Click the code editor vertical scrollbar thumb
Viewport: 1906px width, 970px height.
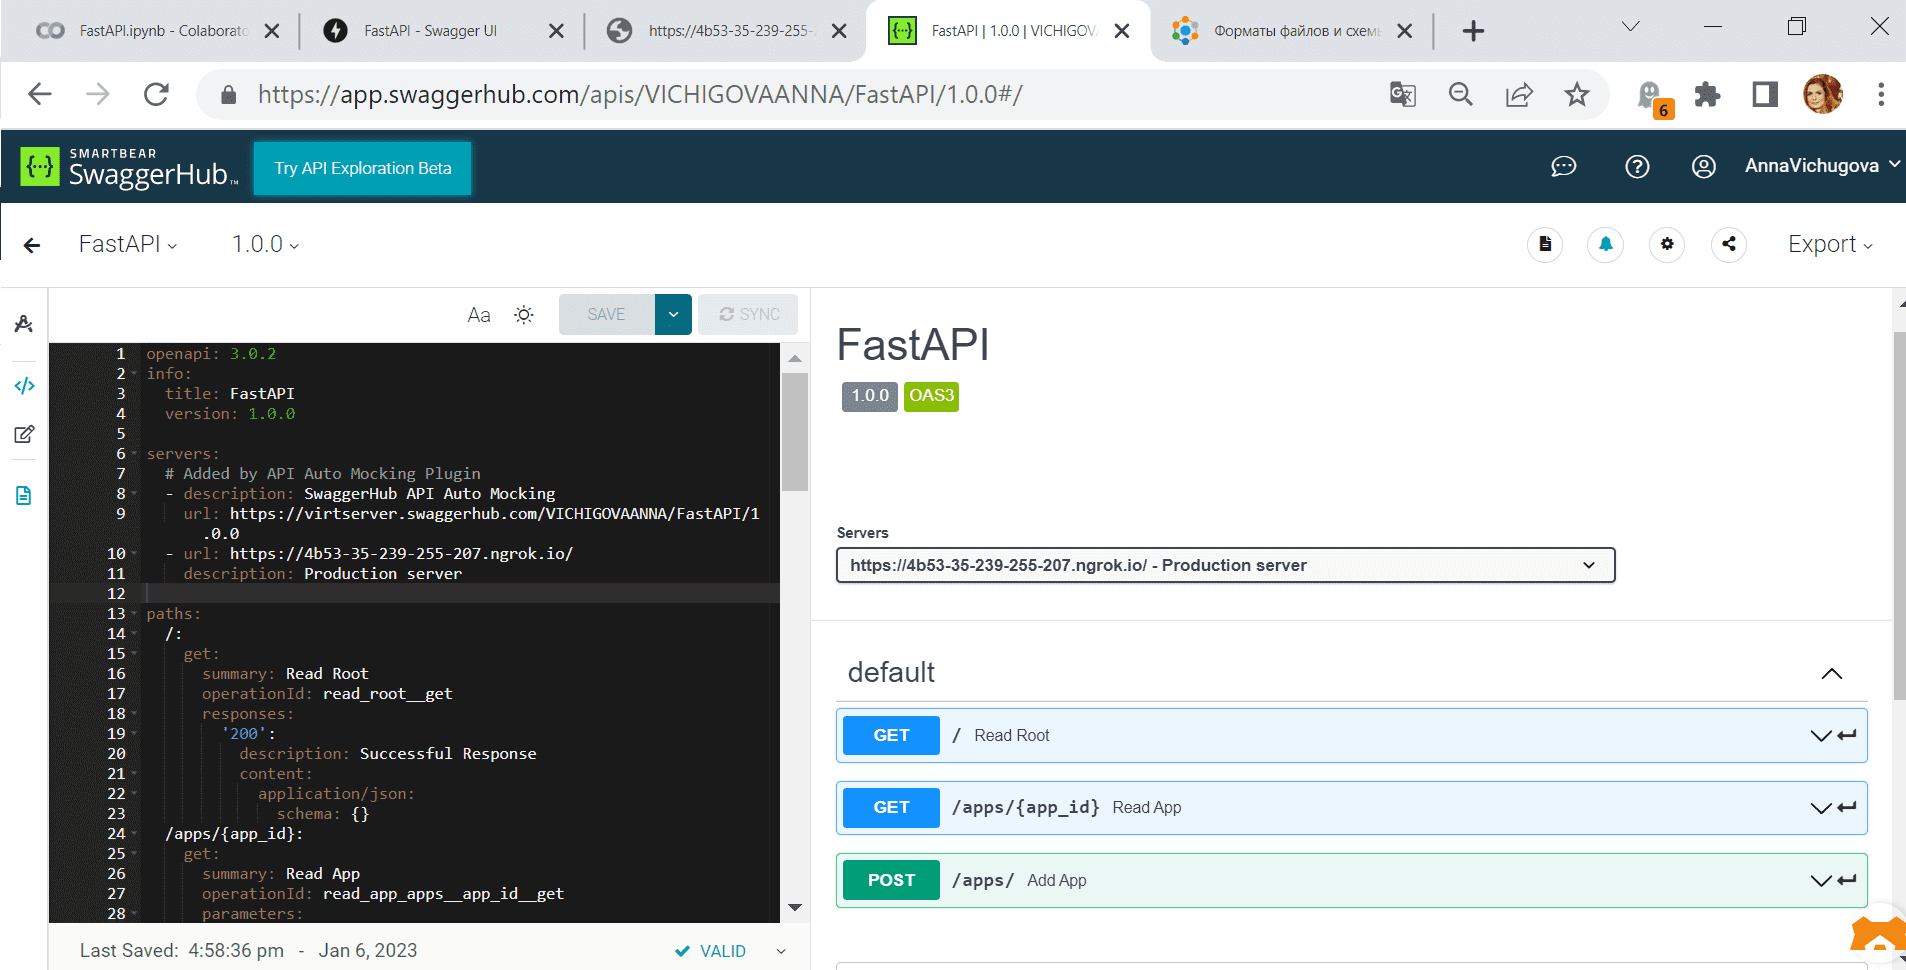(x=795, y=432)
